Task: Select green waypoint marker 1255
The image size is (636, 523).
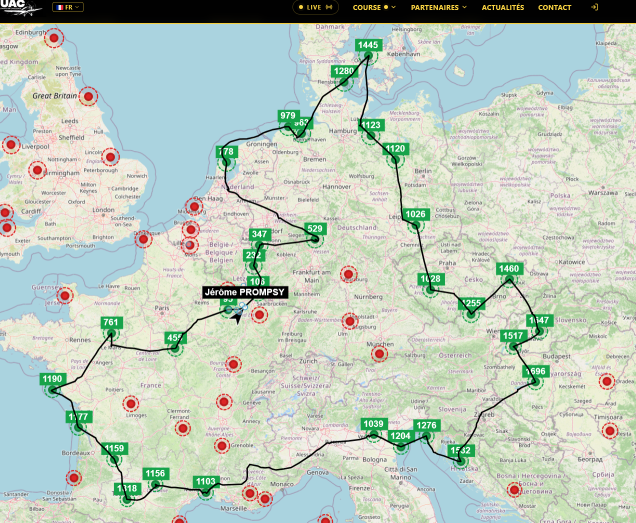Action: pos(471,303)
